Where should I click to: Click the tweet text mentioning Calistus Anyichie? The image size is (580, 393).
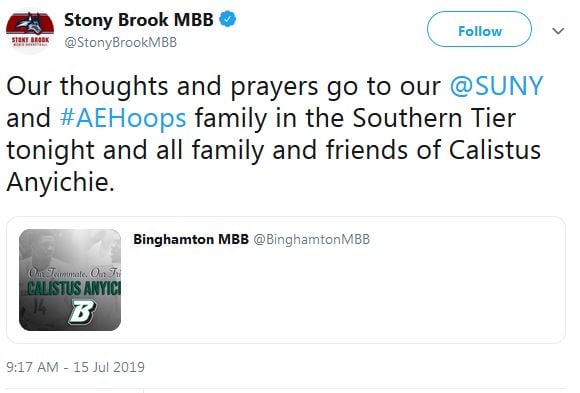point(274,134)
